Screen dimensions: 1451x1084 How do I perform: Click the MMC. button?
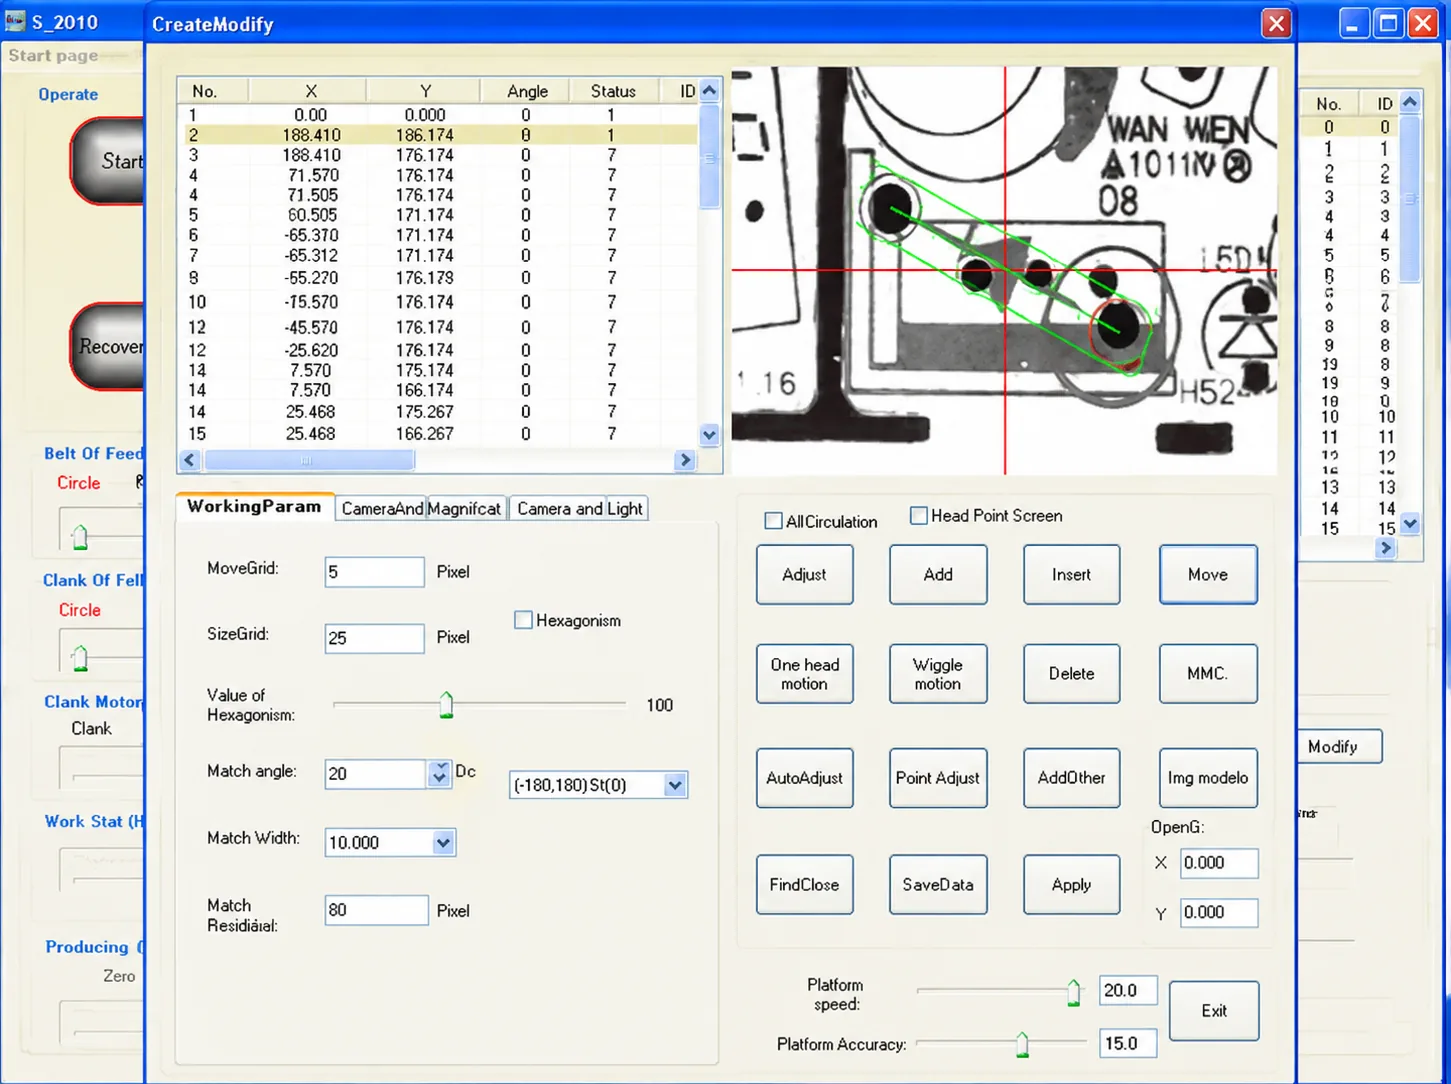(x=1208, y=674)
